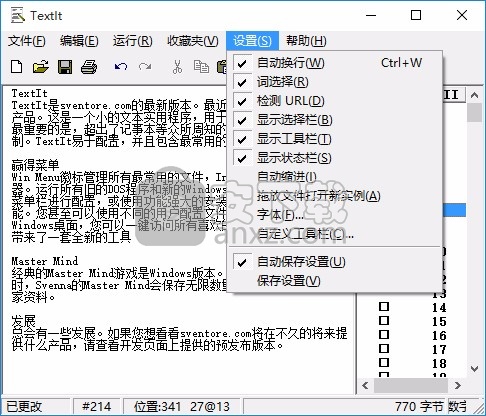Print the document with the printer icon
486x416 pixels.
click(89, 67)
